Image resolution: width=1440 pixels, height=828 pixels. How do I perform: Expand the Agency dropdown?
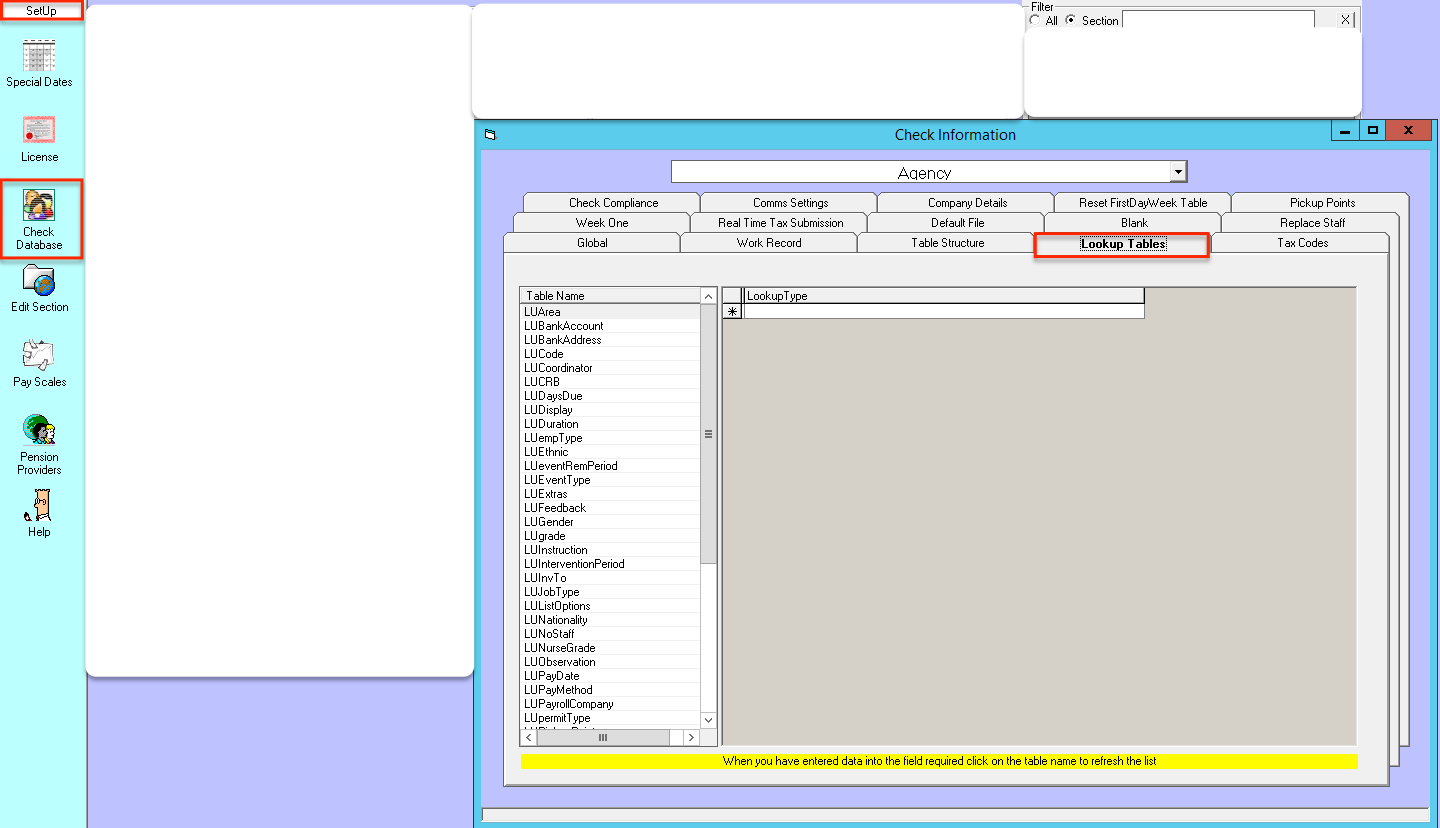[1178, 172]
